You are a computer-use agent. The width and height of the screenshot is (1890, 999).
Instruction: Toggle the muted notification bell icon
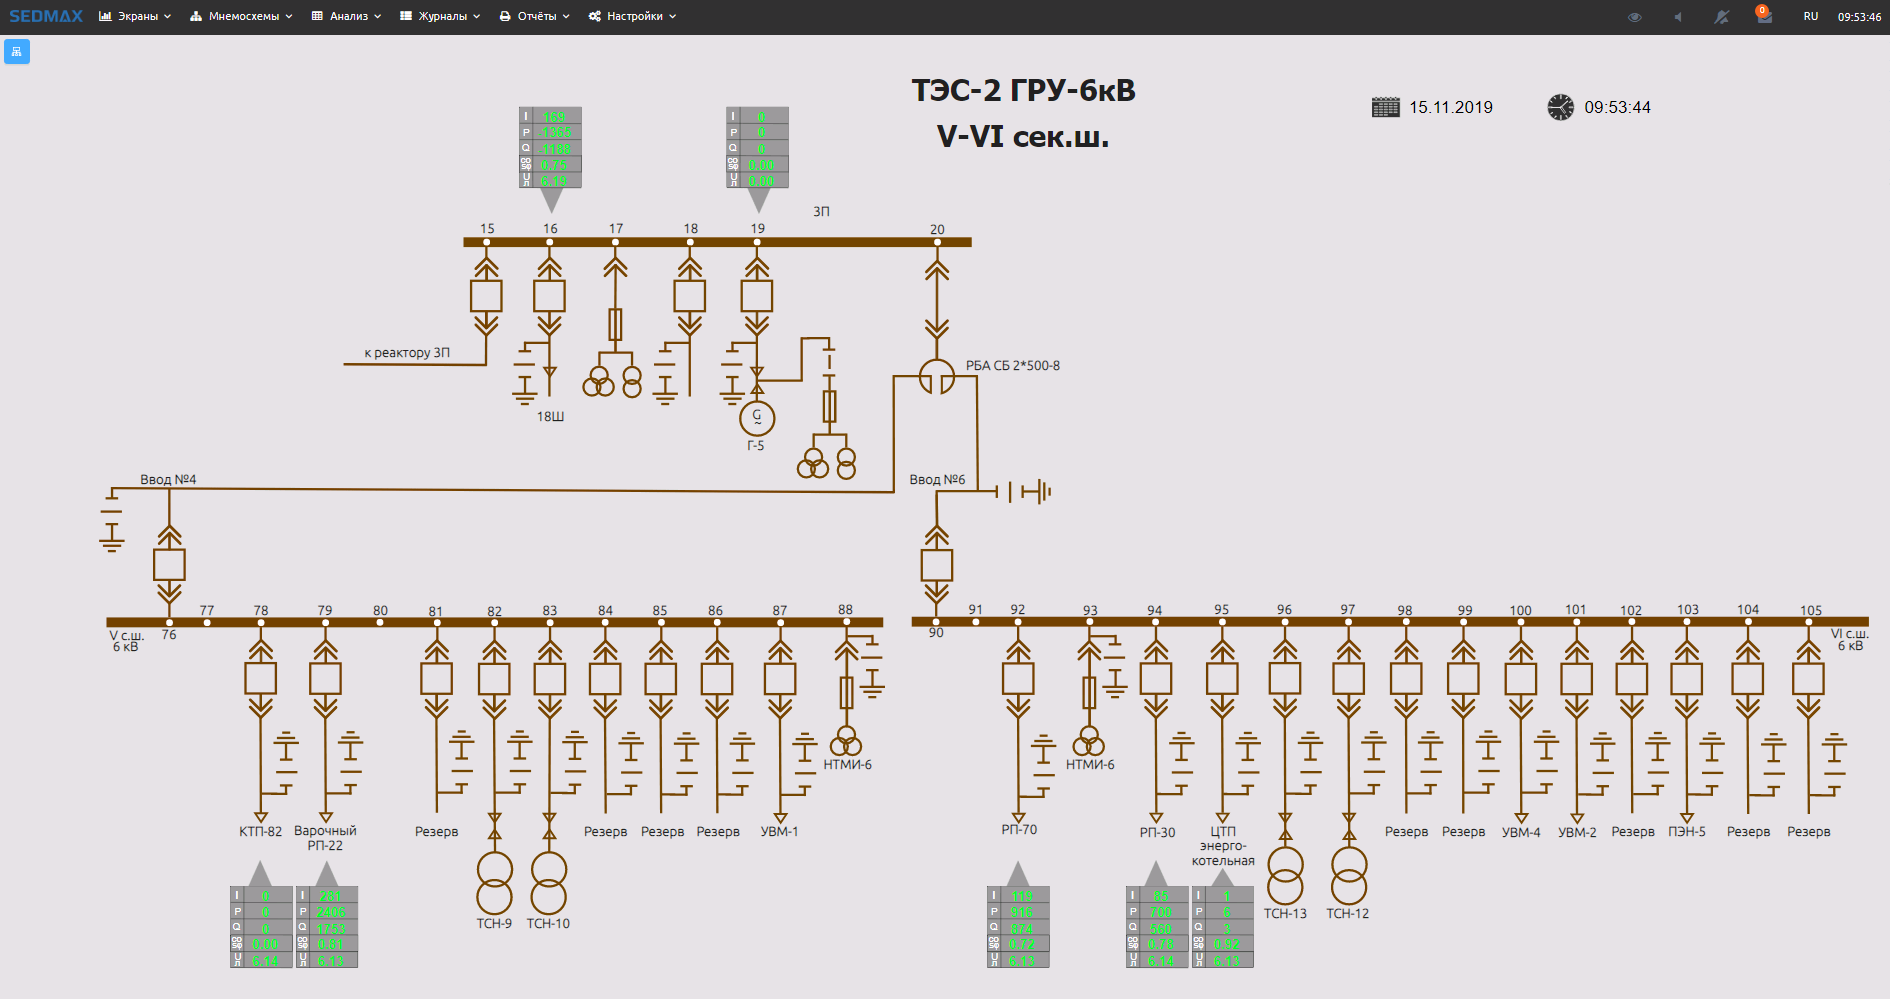coord(1721,17)
